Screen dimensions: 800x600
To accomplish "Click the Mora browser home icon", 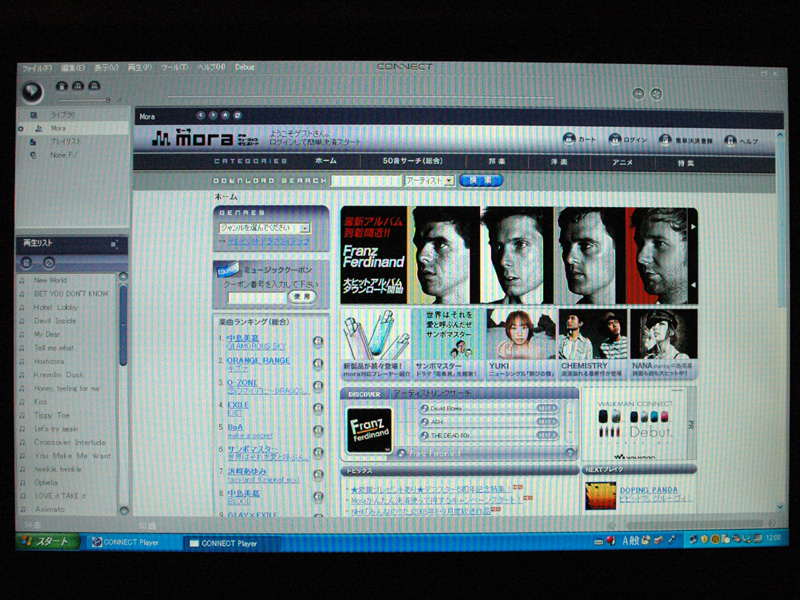I will tap(225, 115).
